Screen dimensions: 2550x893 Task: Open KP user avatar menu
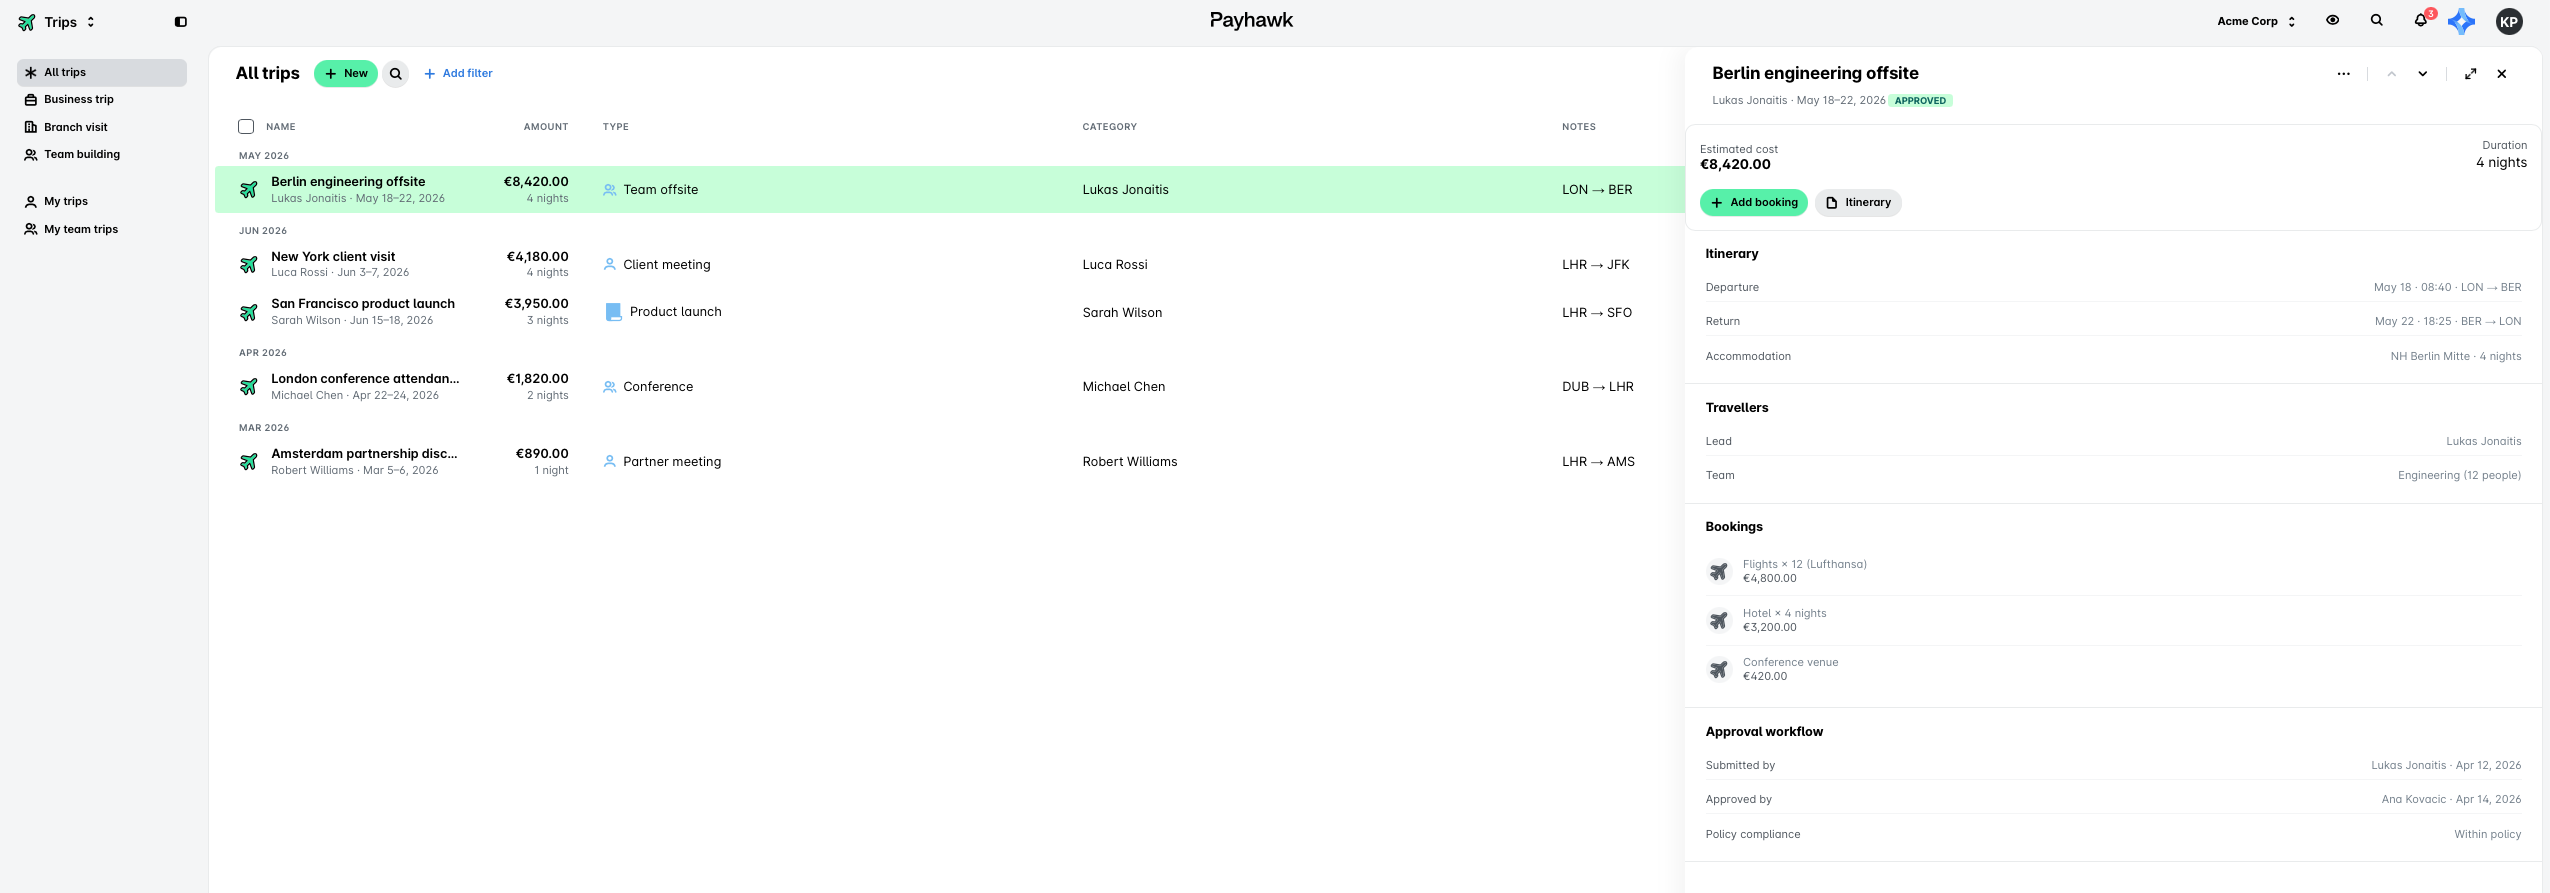point(2509,22)
